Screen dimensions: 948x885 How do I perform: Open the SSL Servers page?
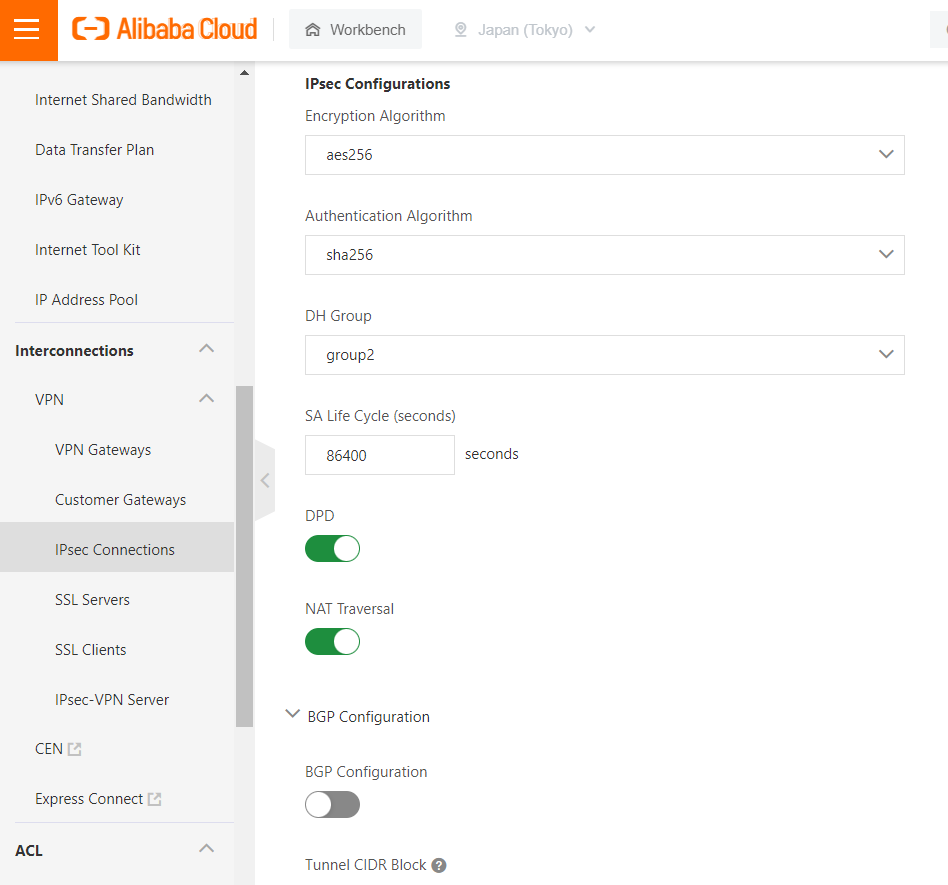[x=92, y=600]
